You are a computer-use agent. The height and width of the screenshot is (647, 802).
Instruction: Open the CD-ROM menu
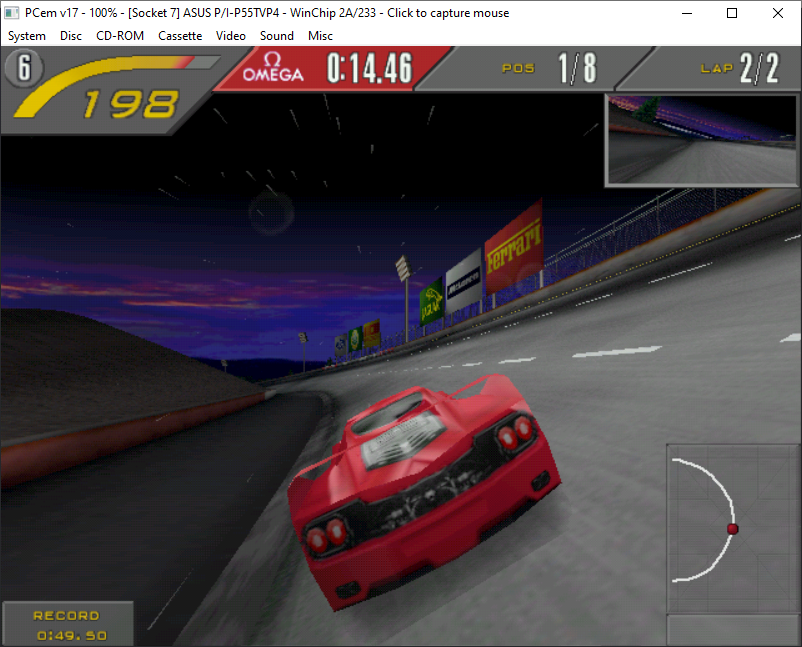(120, 36)
